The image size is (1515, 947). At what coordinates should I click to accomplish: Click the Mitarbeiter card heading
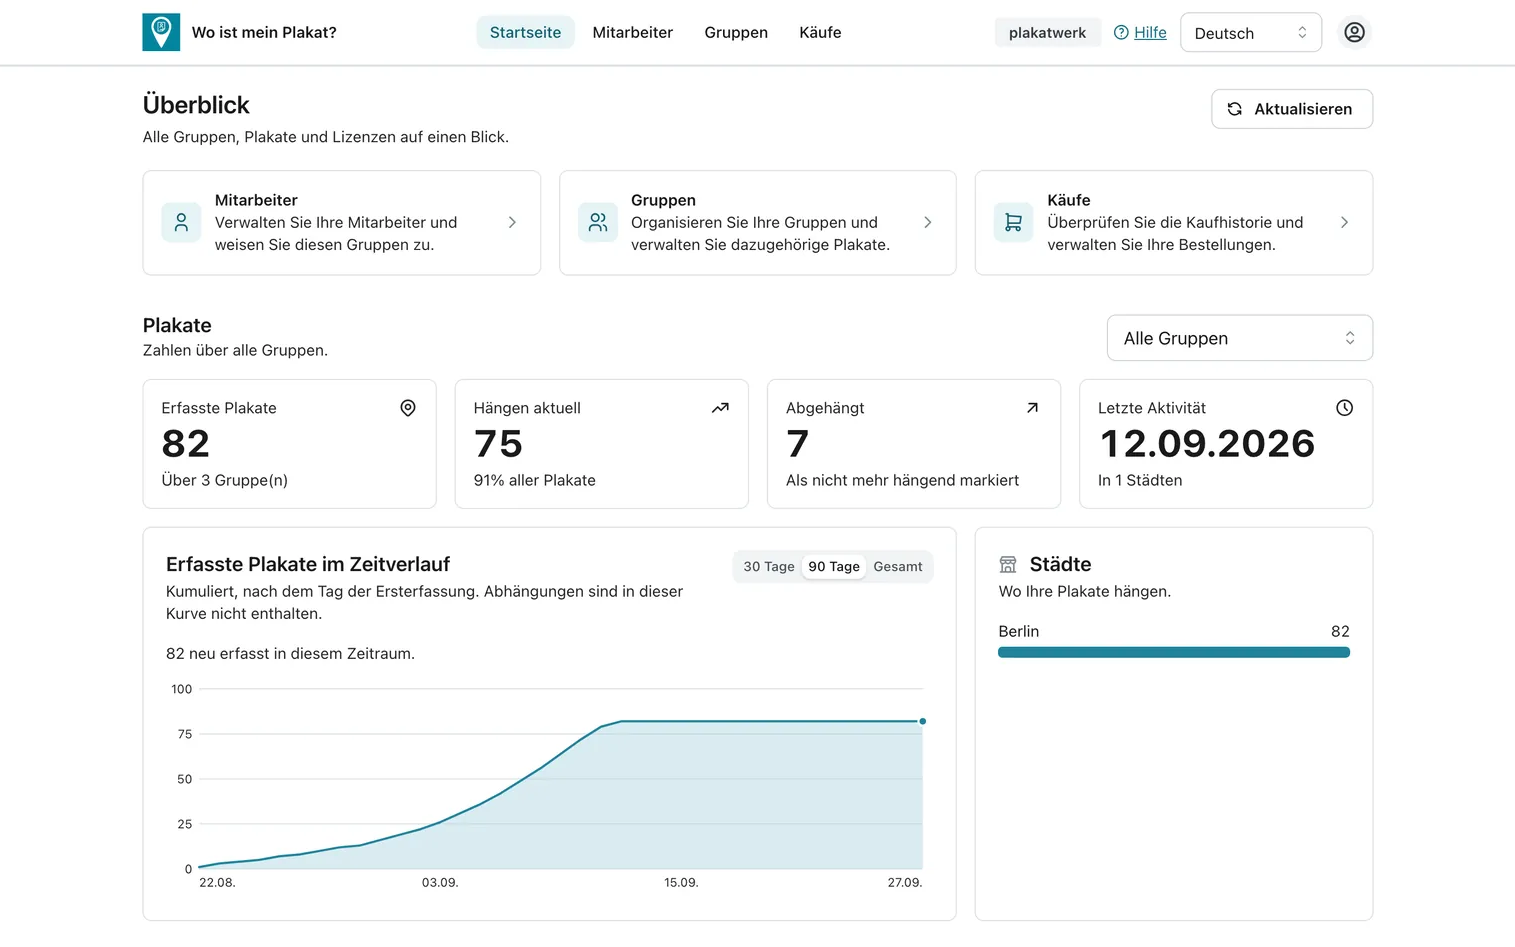(256, 200)
